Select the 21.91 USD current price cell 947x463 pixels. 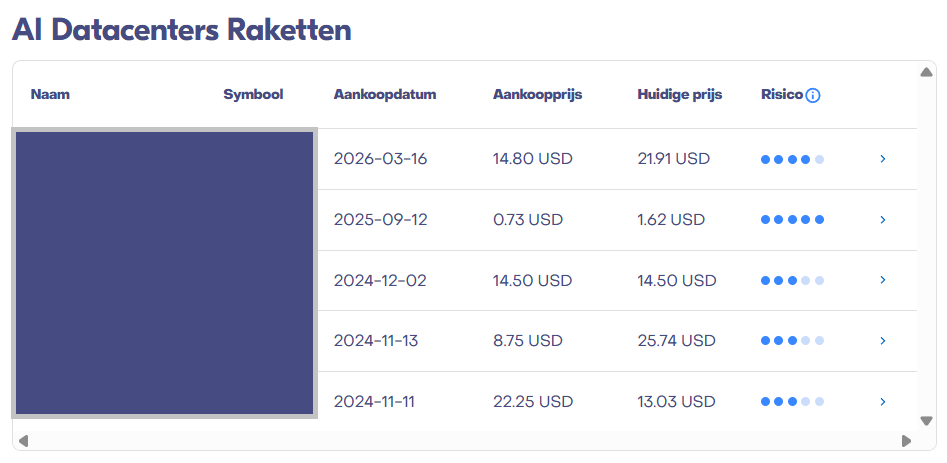(x=673, y=159)
